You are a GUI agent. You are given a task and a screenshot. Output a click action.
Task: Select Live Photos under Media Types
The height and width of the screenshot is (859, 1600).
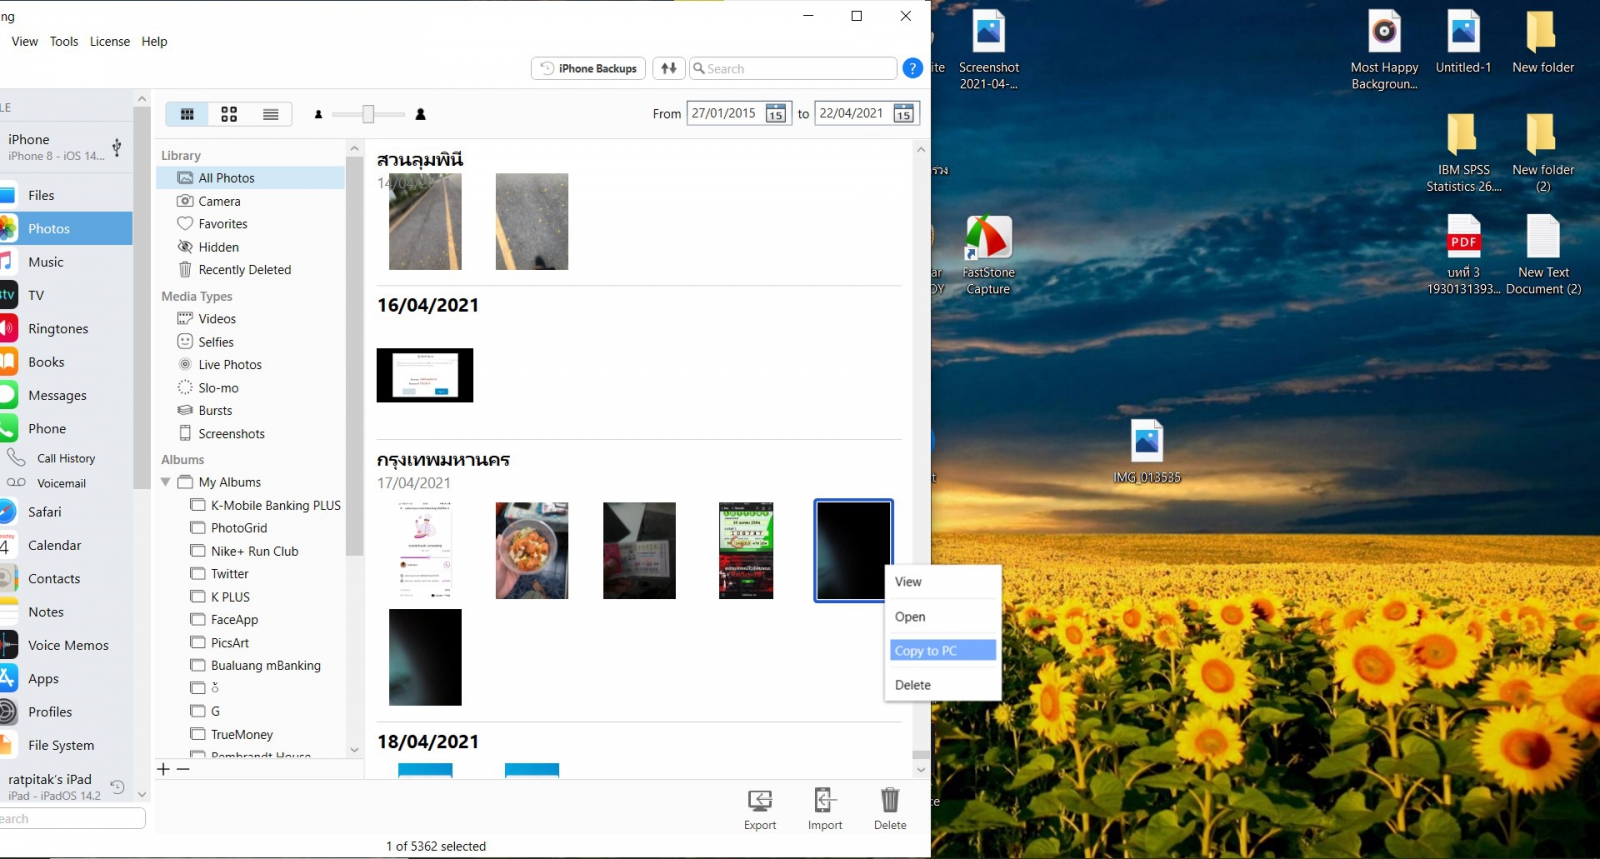coord(250,365)
